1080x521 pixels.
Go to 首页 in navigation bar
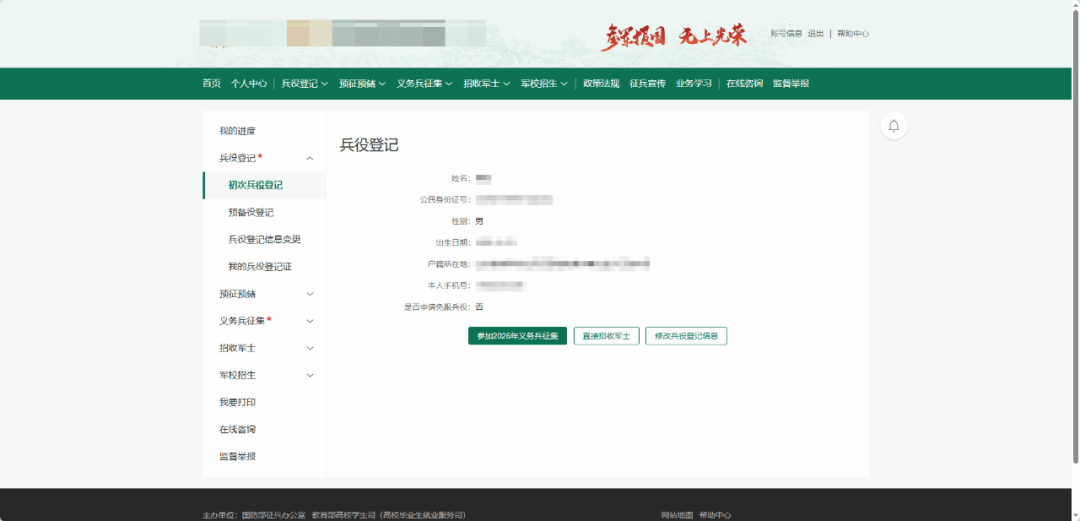coord(211,84)
